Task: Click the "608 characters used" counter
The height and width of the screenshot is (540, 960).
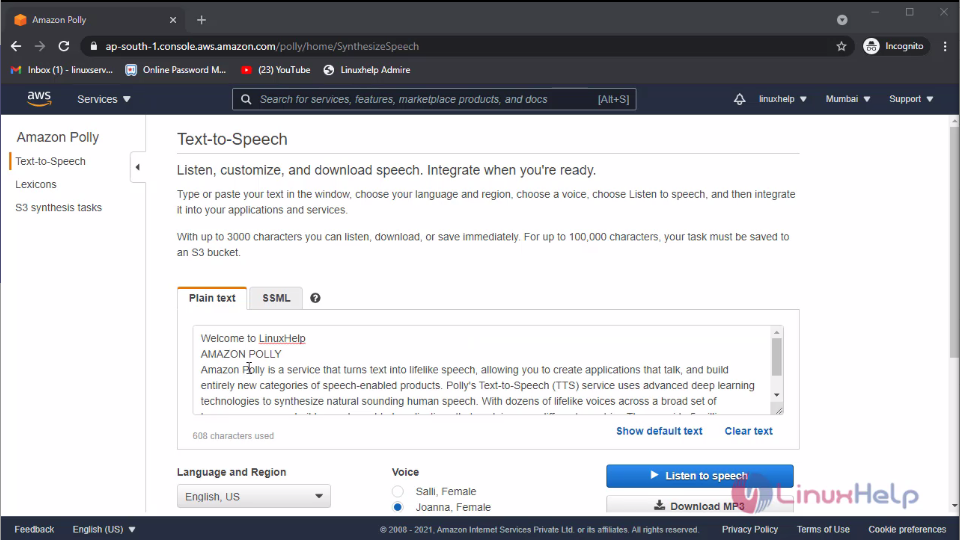Action: click(x=233, y=436)
